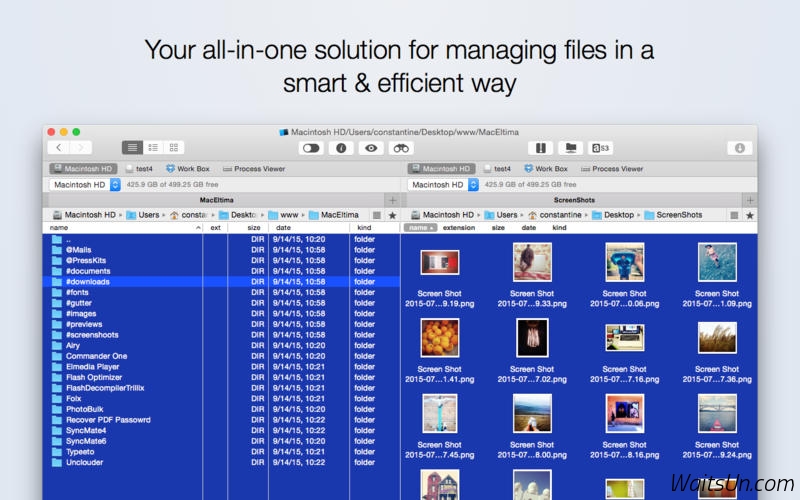Switch to icon grid view mode
The width and height of the screenshot is (800, 500).
[174, 148]
